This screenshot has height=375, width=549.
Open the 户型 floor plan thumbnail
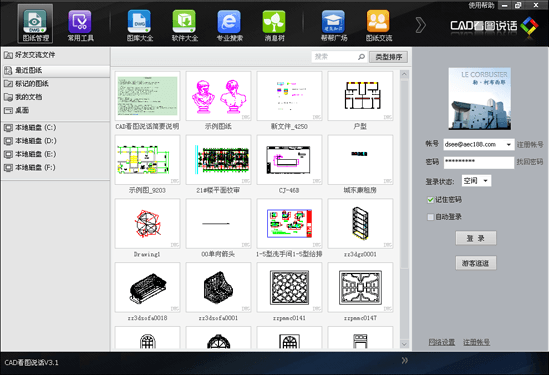[x=360, y=96]
